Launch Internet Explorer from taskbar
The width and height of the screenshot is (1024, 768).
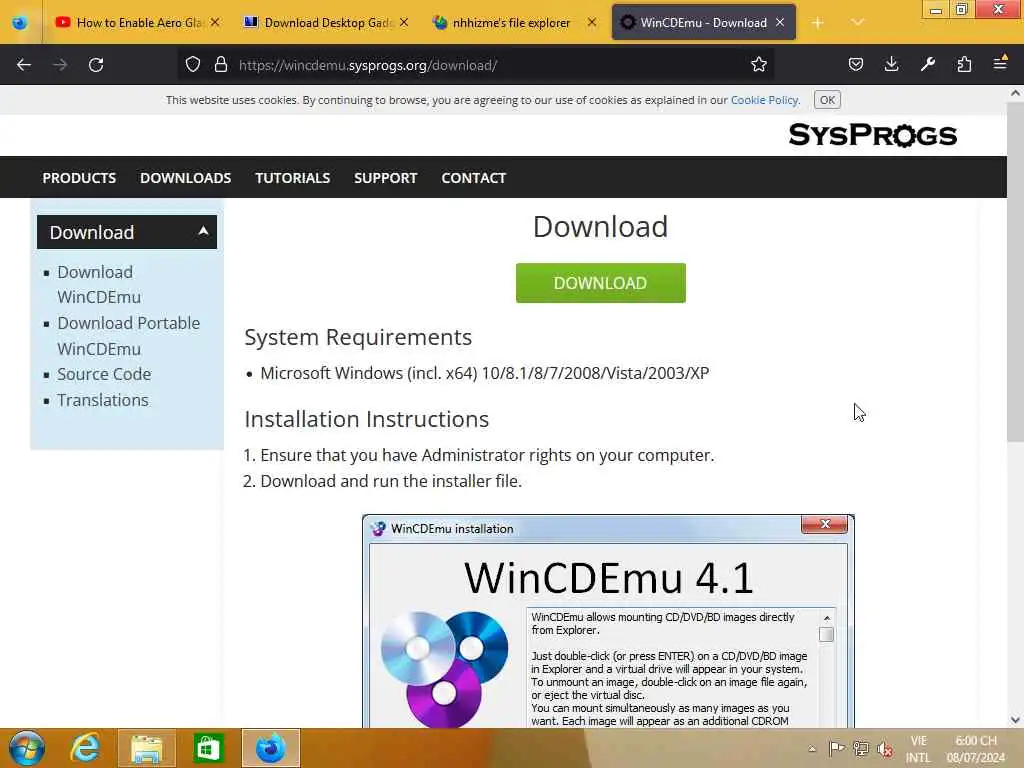click(x=86, y=748)
